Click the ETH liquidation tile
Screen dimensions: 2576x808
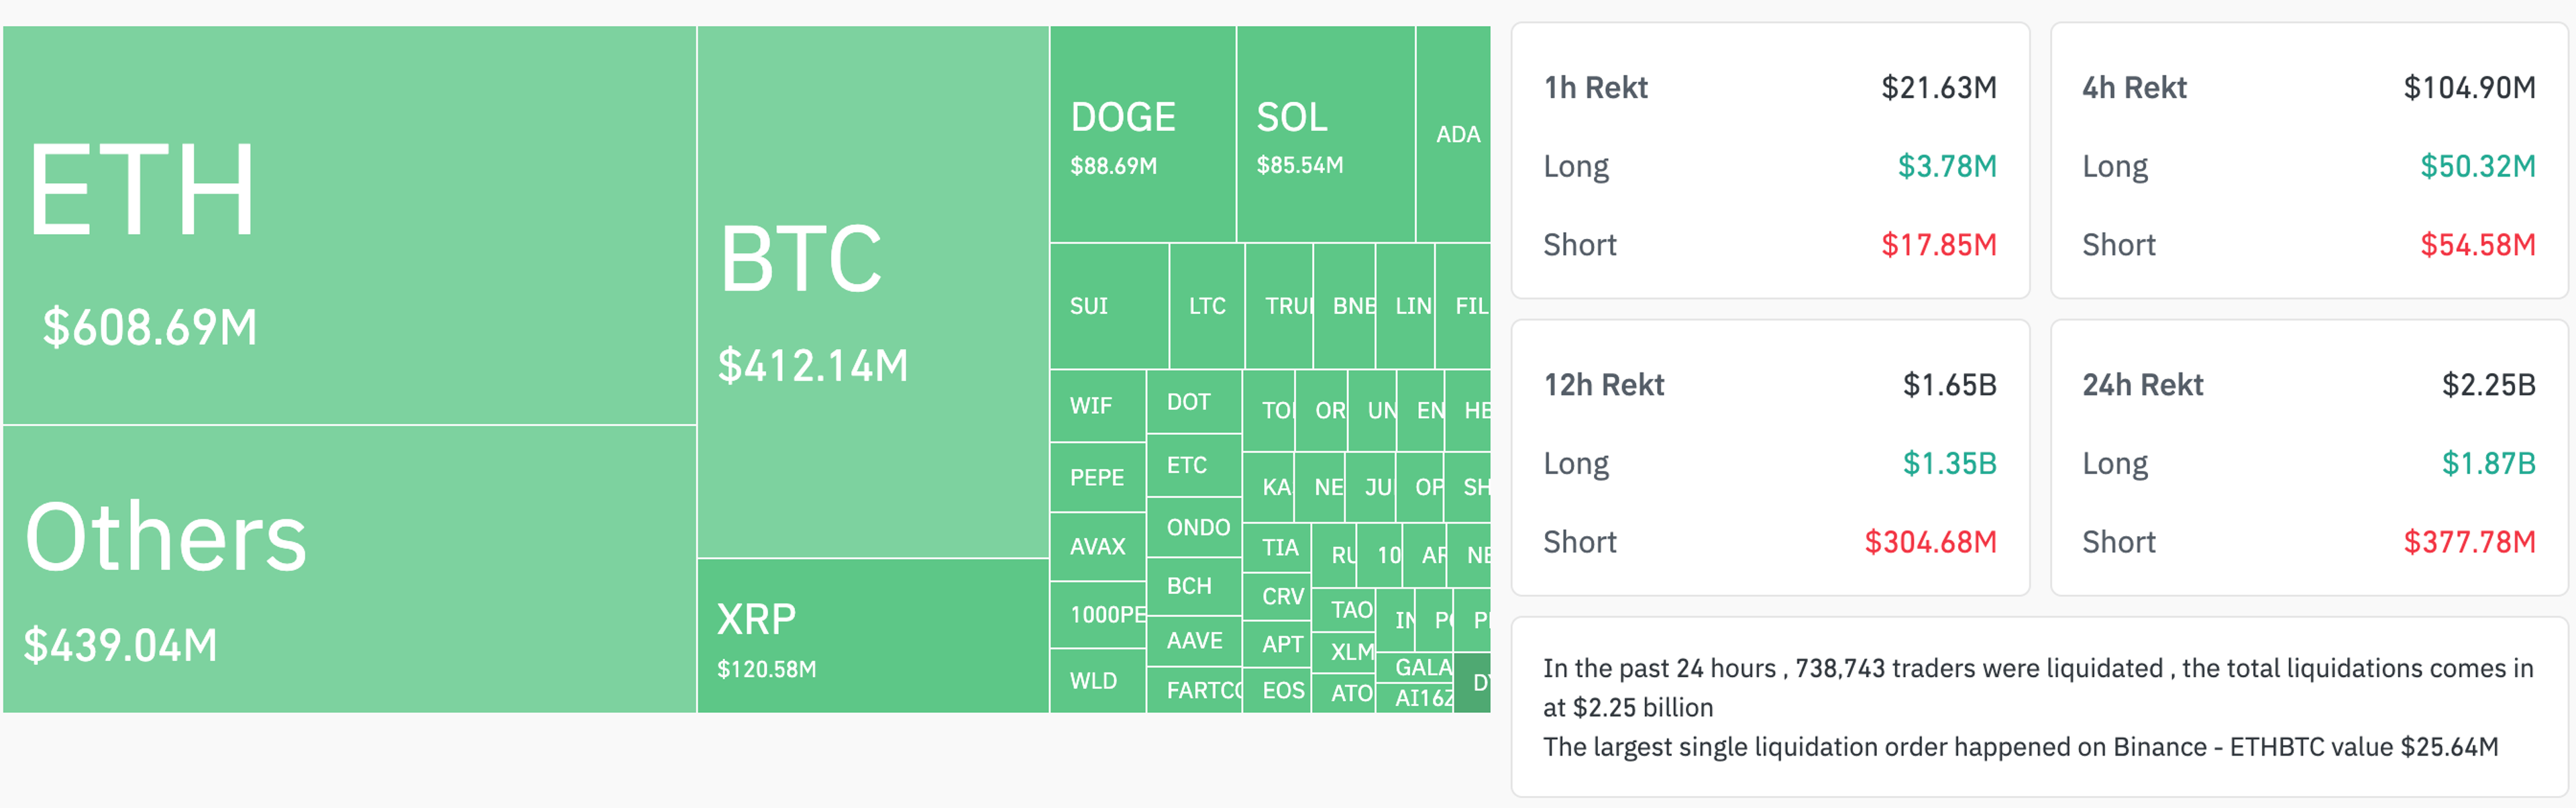click(x=349, y=225)
